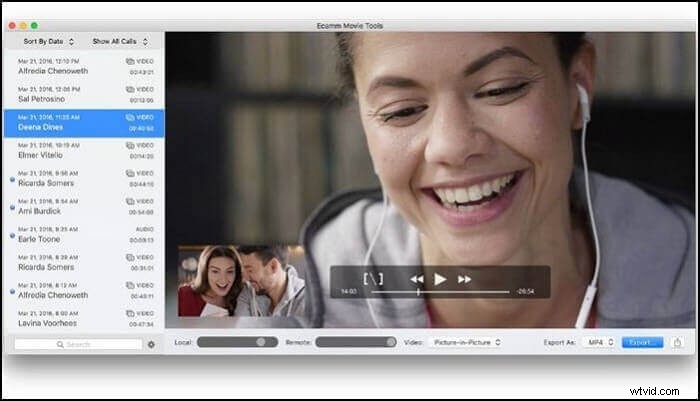Select the Elmer Vitello call
Image resolution: width=700 pixels, height=401 pixels.
[84, 151]
